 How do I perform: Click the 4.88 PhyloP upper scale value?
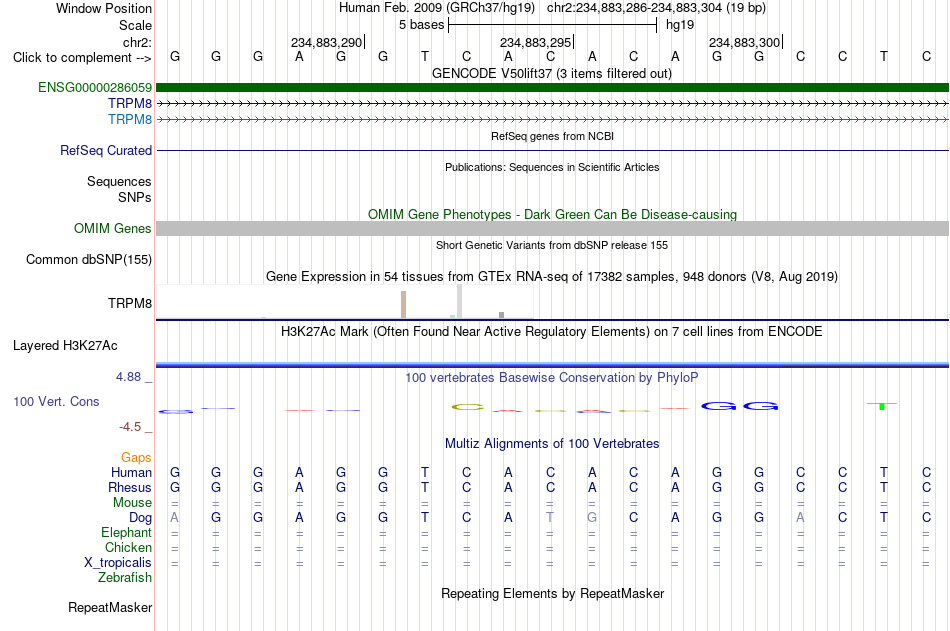pos(128,377)
